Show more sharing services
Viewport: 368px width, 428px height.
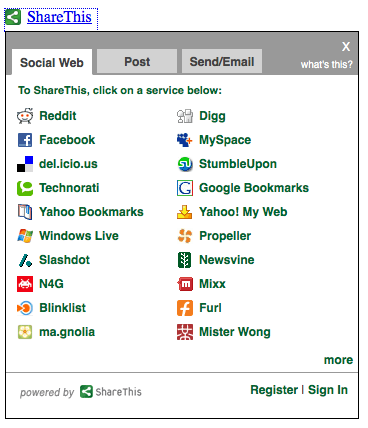(338, 360)
